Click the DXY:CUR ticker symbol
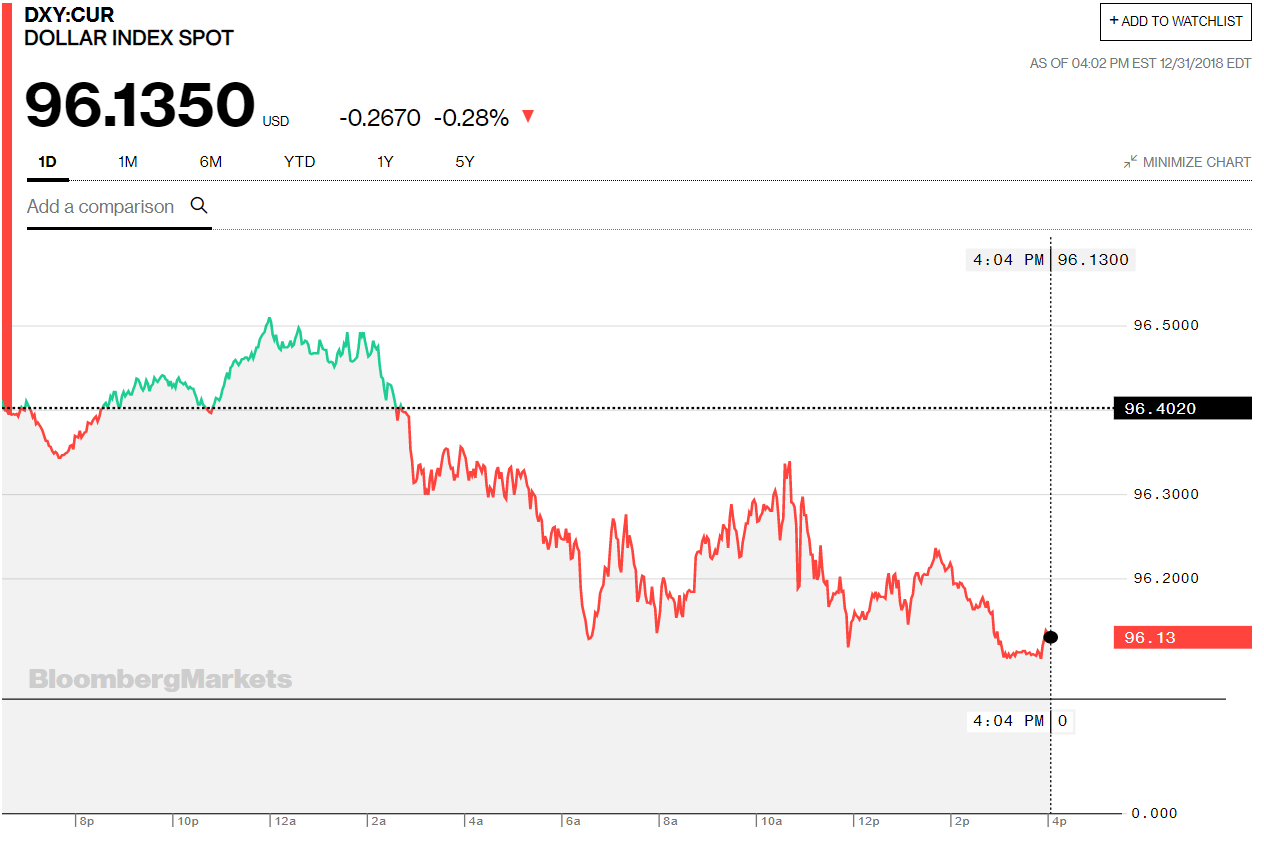 tap(69, 15)
